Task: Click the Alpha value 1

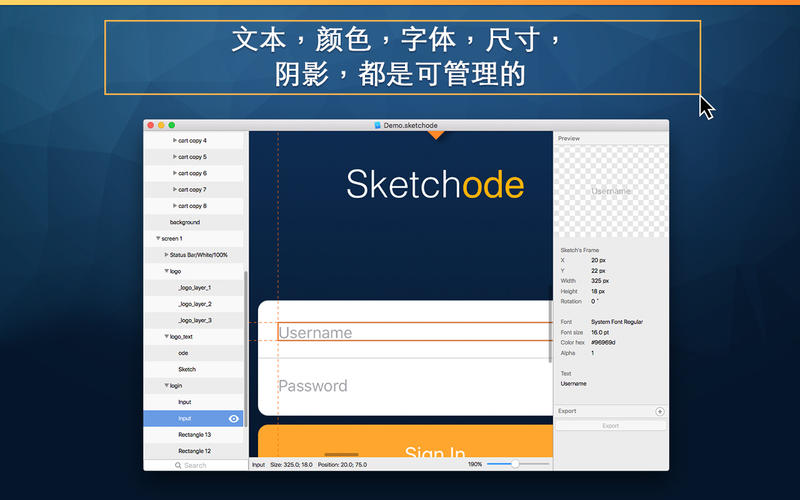Action: click(x=592, y=353)
